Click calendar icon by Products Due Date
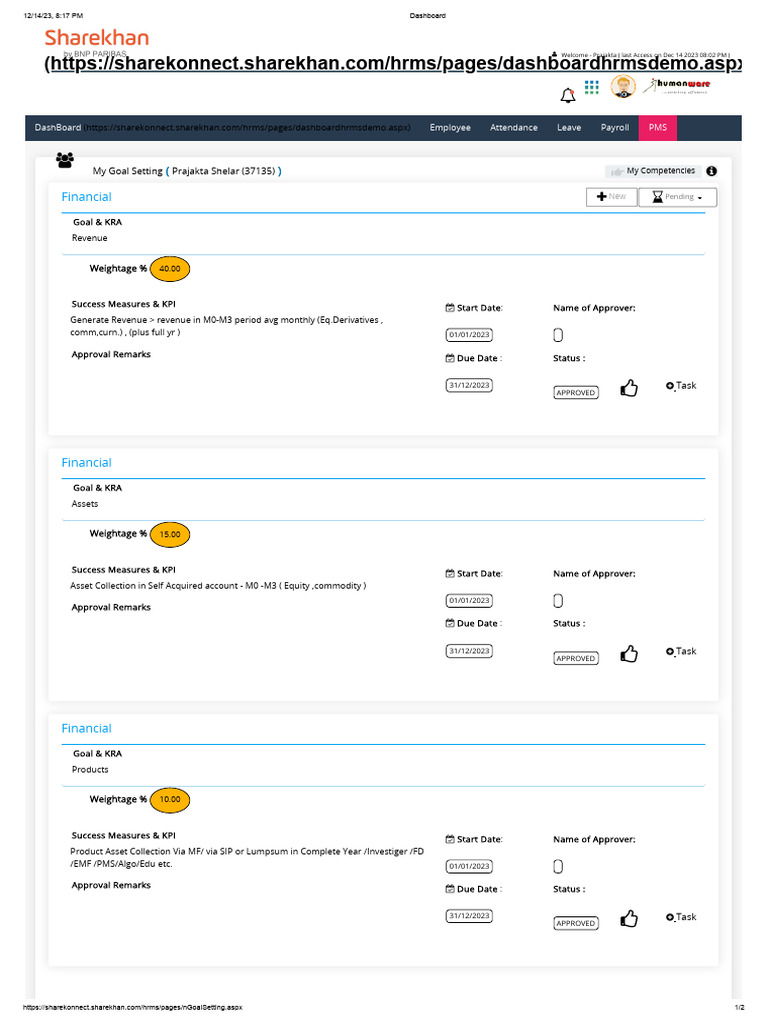The image size is (768, 1024). 450,889
